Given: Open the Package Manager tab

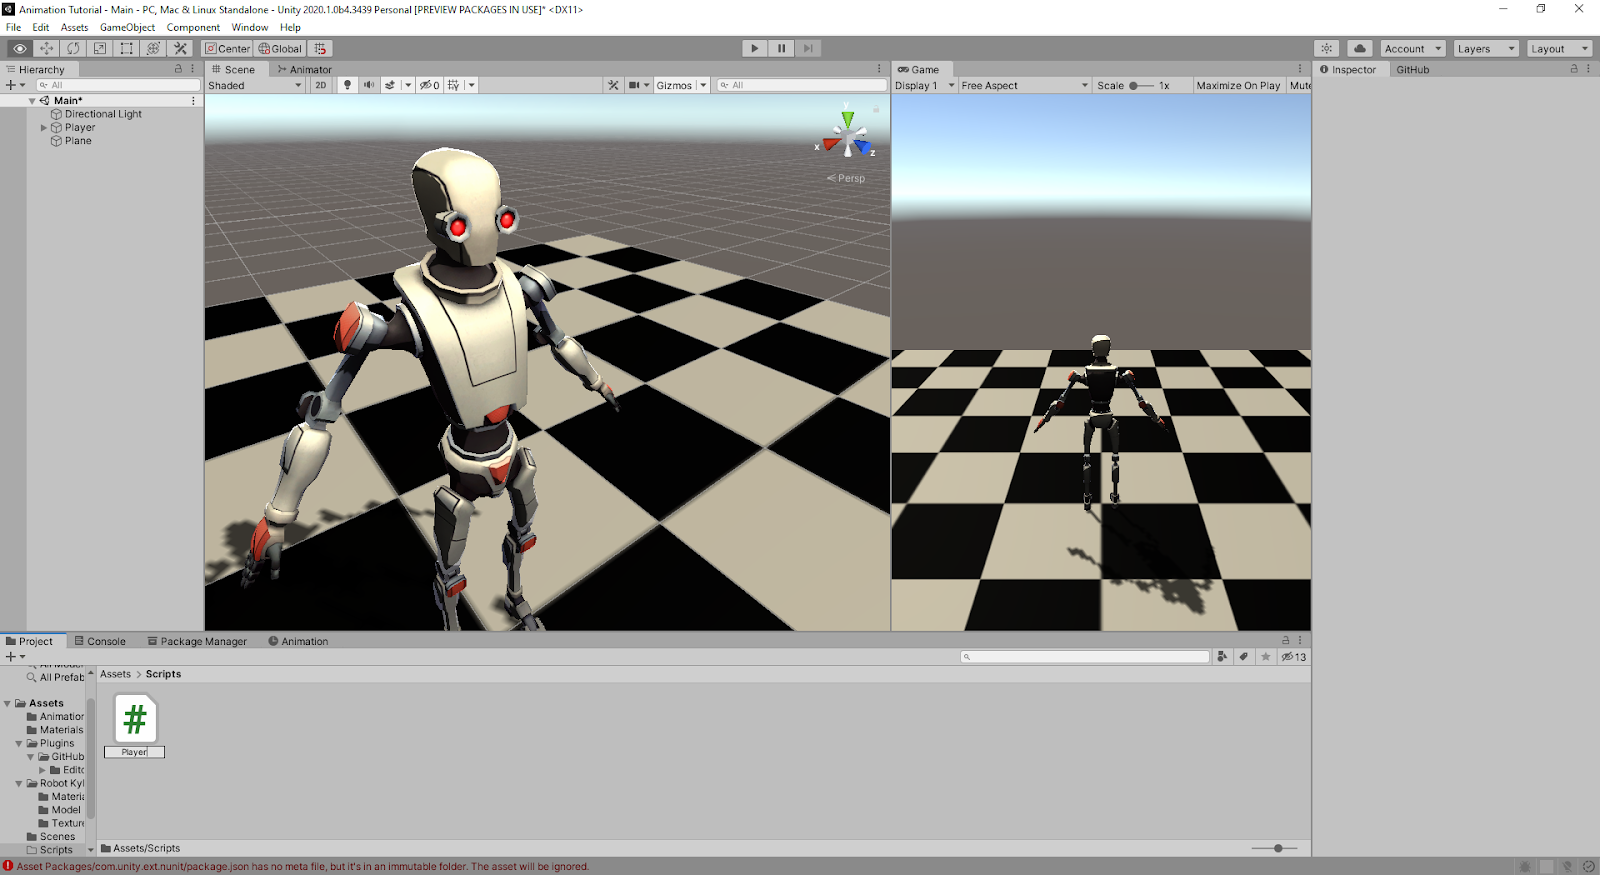Looking at the screenshot, I should coord(197,641).
